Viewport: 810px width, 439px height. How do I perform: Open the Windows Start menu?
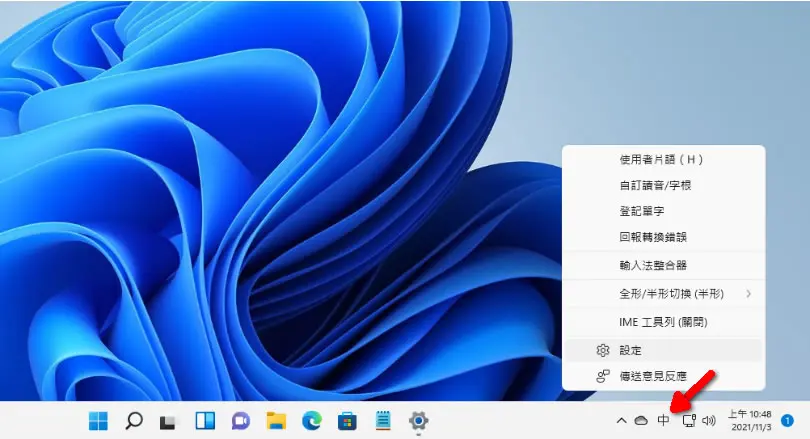click(98, 421)
